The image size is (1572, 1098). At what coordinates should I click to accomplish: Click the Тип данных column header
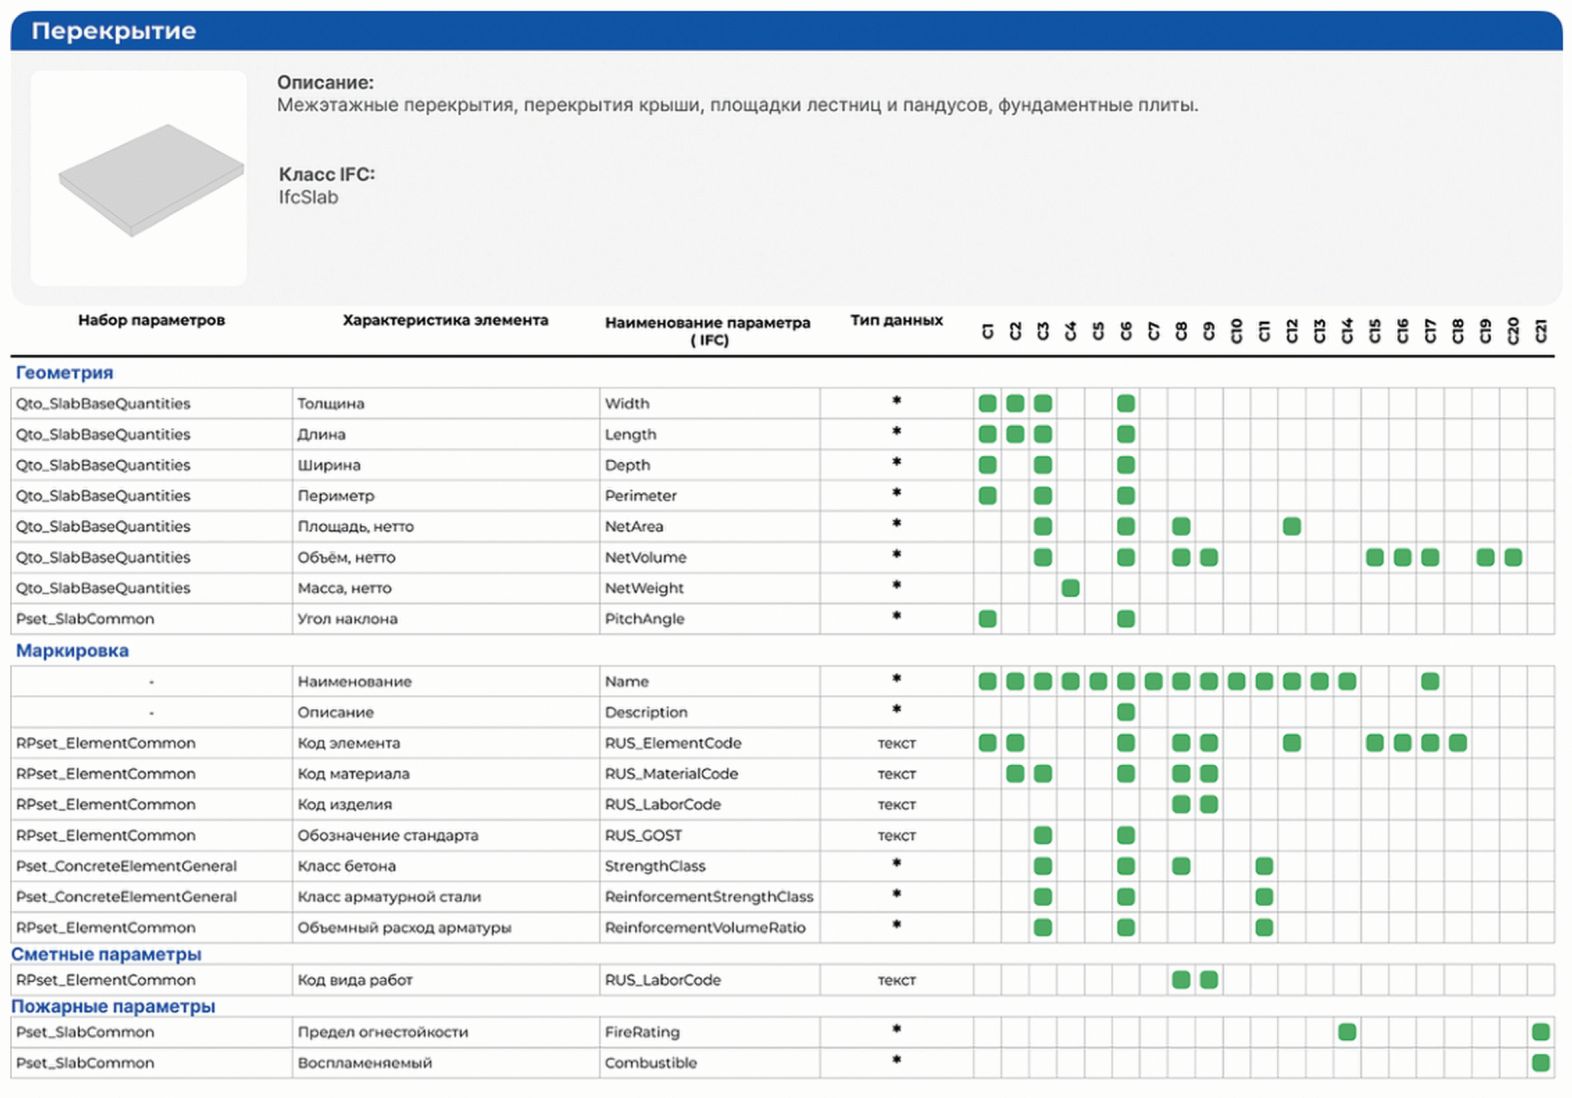(897, 320)
